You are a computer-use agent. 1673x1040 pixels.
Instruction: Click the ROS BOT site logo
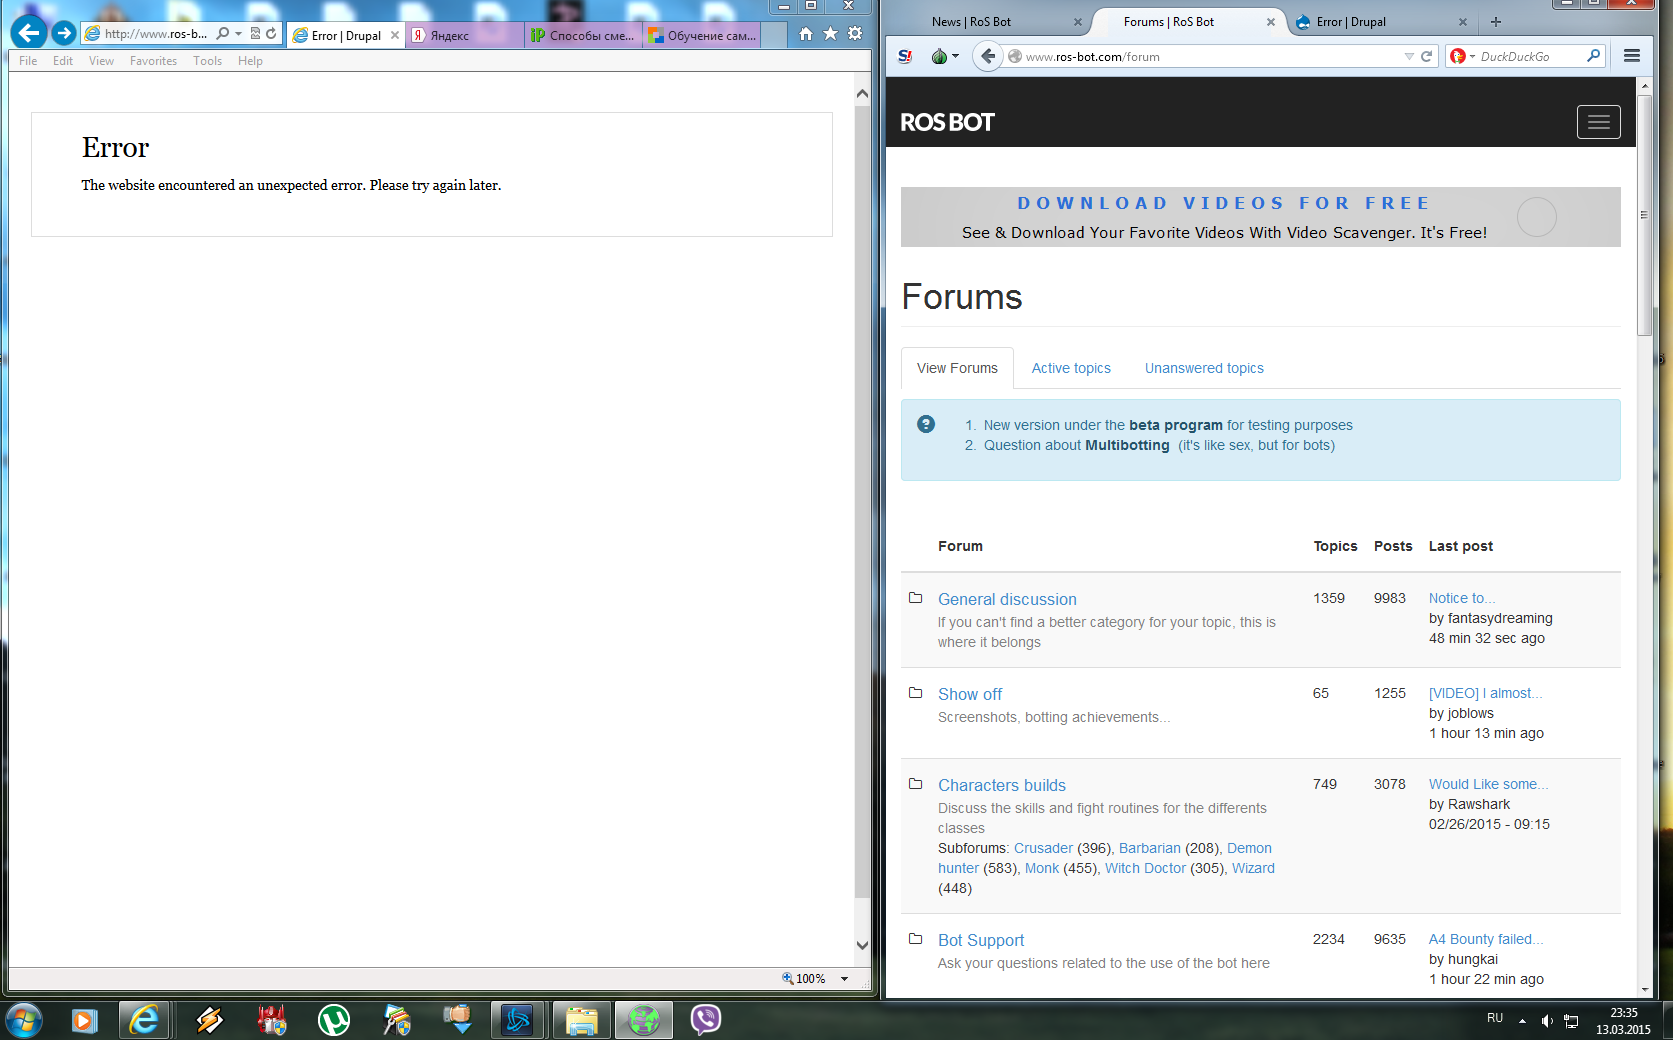click(947, 122)
